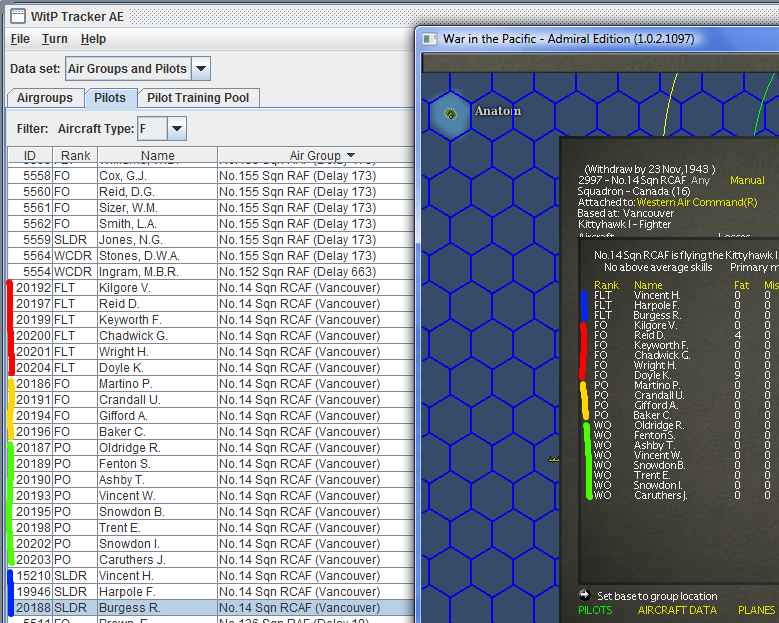Image resolution: width=779 pixels, height=623 pixels.
Task: Select tracker row Snowdon B.
Action: coord(211,512)
